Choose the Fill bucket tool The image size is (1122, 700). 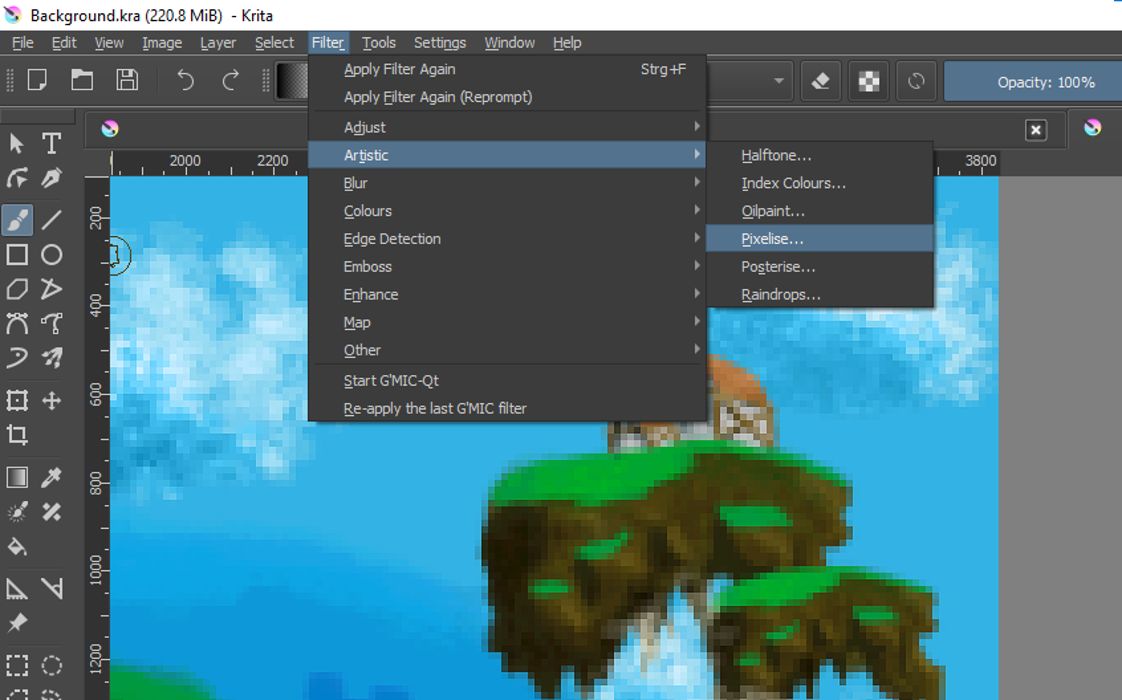pos(17,547)
